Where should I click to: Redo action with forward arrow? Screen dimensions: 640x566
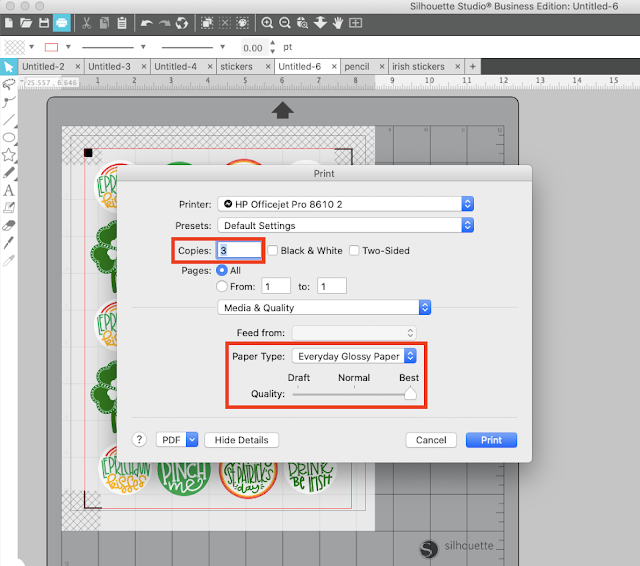[164, 23]
